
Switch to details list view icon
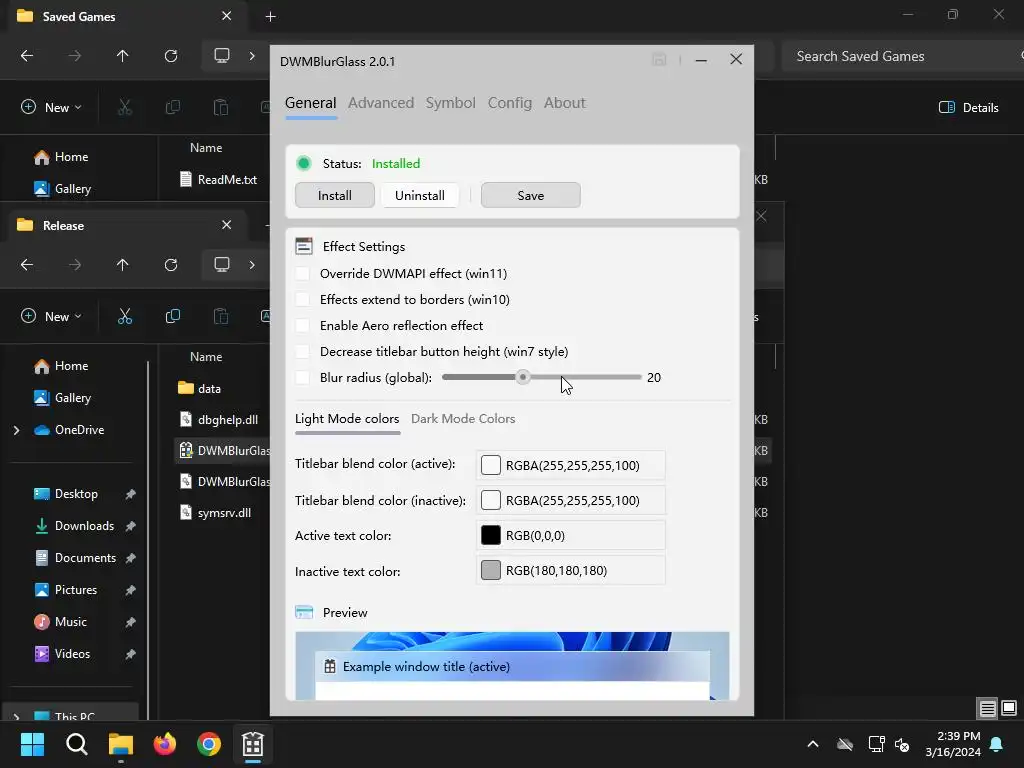(x=987, y=708)
